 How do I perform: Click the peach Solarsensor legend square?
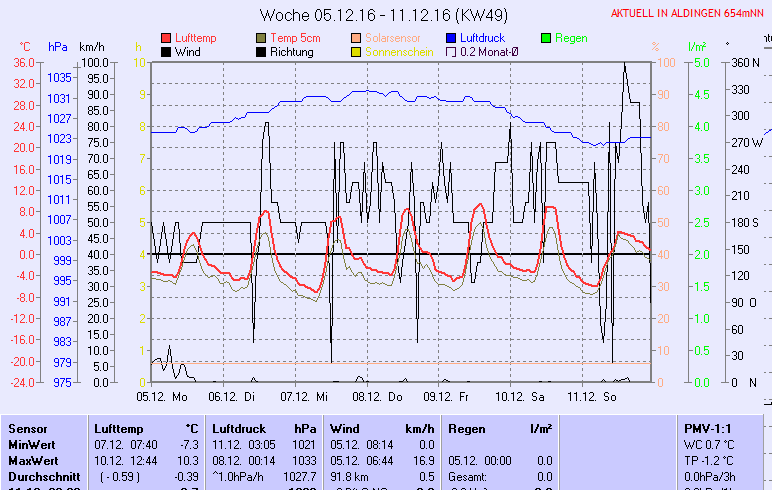pos(356,38)
